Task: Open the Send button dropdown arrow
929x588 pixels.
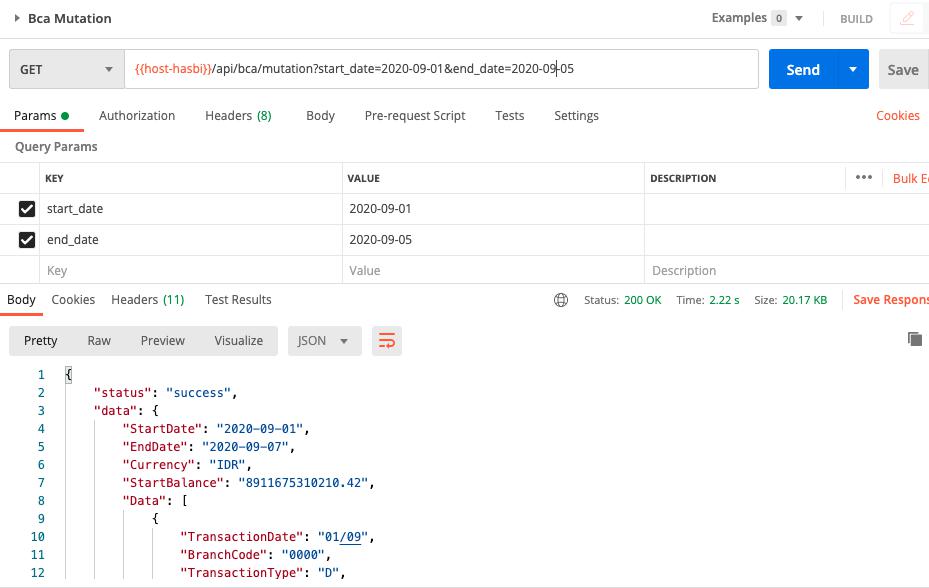Action: 853,69
